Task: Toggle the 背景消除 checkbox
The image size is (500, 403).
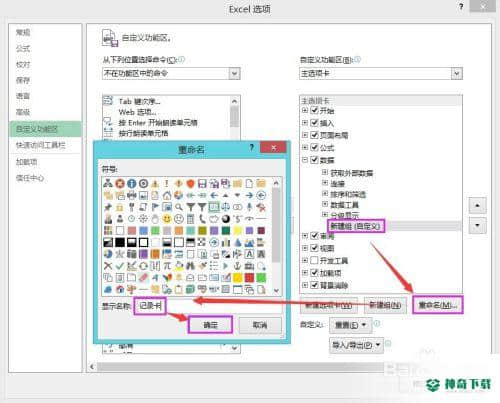Action: (314, 285)
